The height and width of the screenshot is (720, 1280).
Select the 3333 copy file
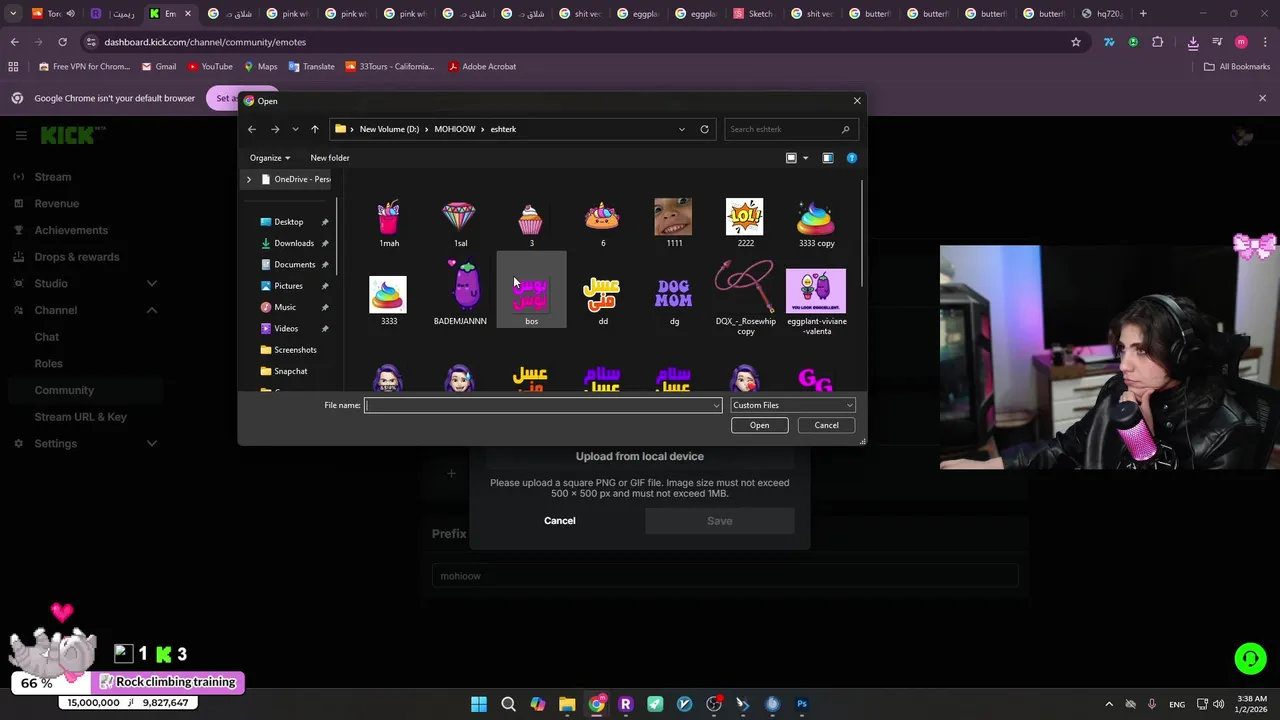tap(816, 222)
